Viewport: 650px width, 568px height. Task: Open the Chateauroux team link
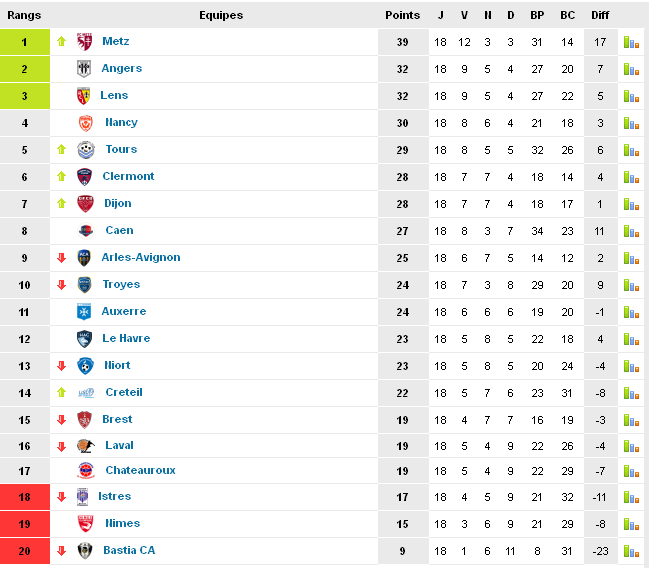(140, 471)
